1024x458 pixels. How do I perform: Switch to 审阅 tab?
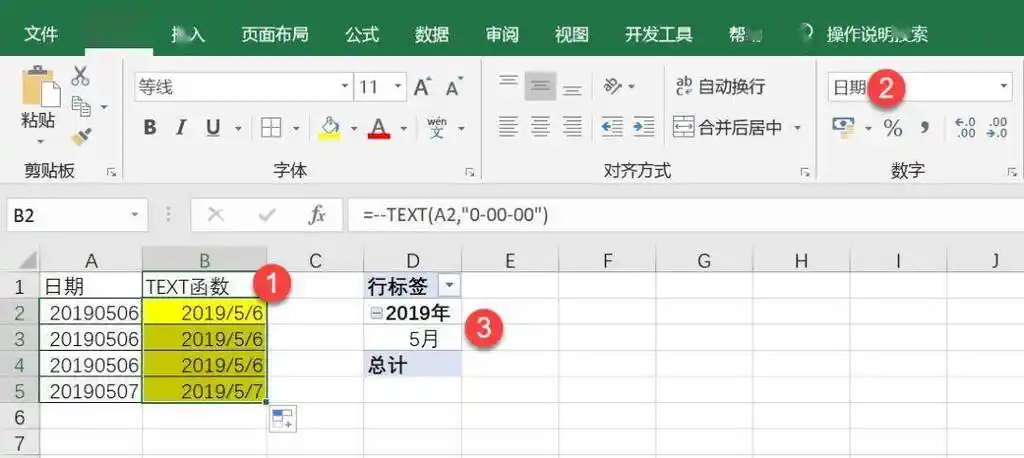point(502,34)
